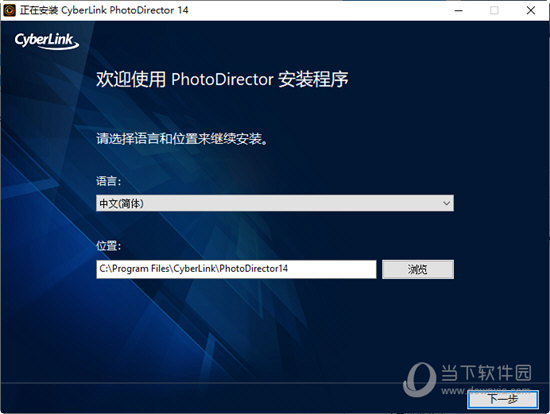Screen dimensions: 550x414
Task: Click the text 请选择语言和位置来继续安装。
Action: tap(182, 139)
